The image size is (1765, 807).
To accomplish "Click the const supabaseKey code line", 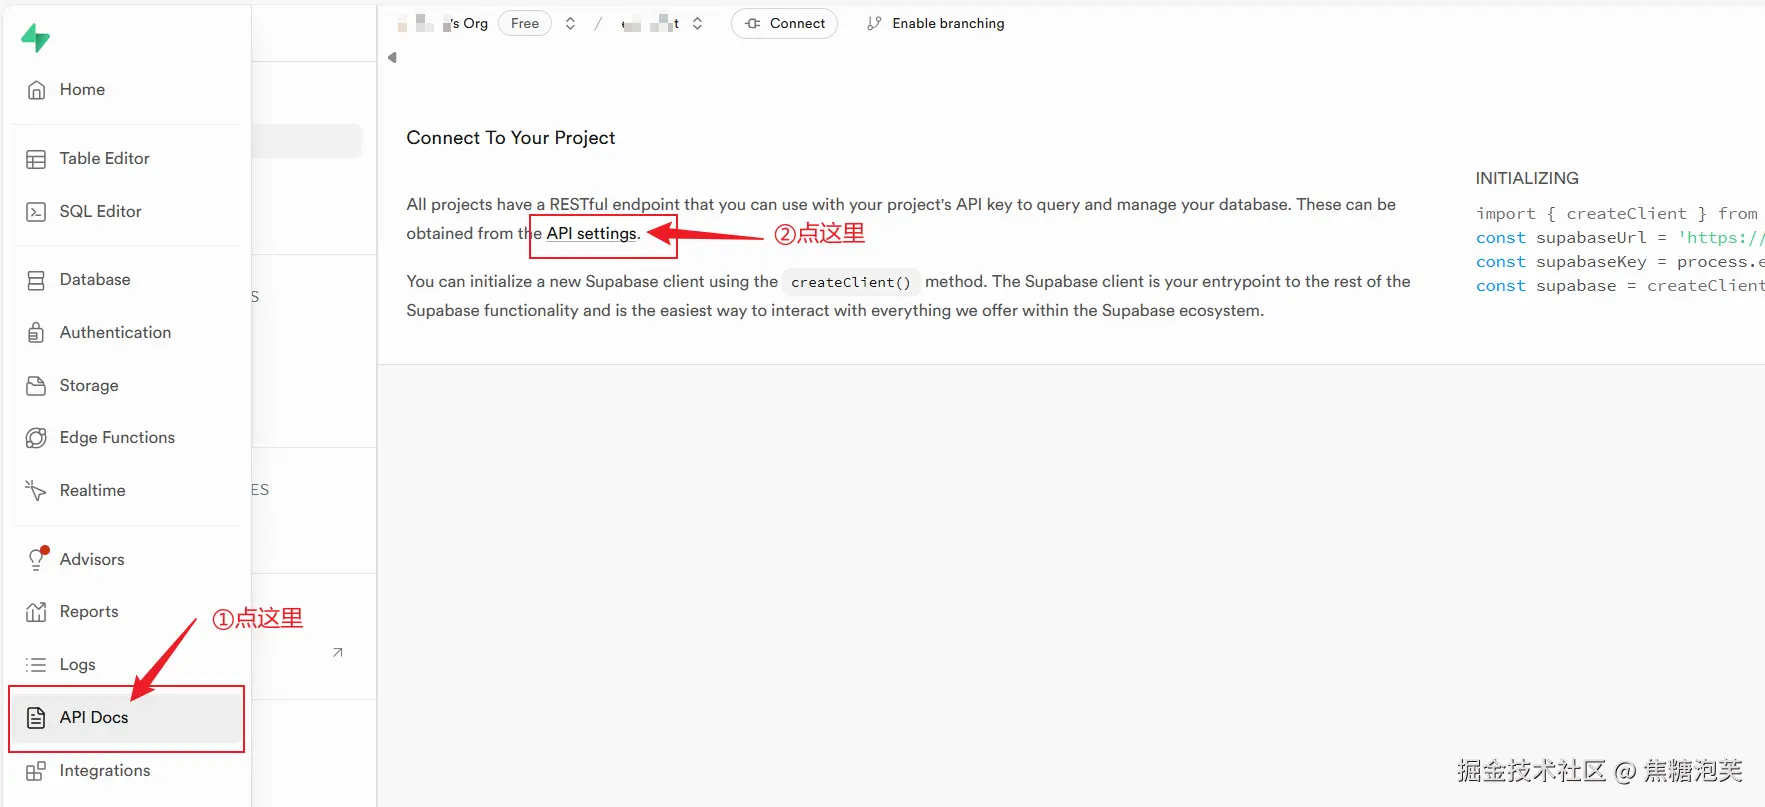I will coord(1619,262).
